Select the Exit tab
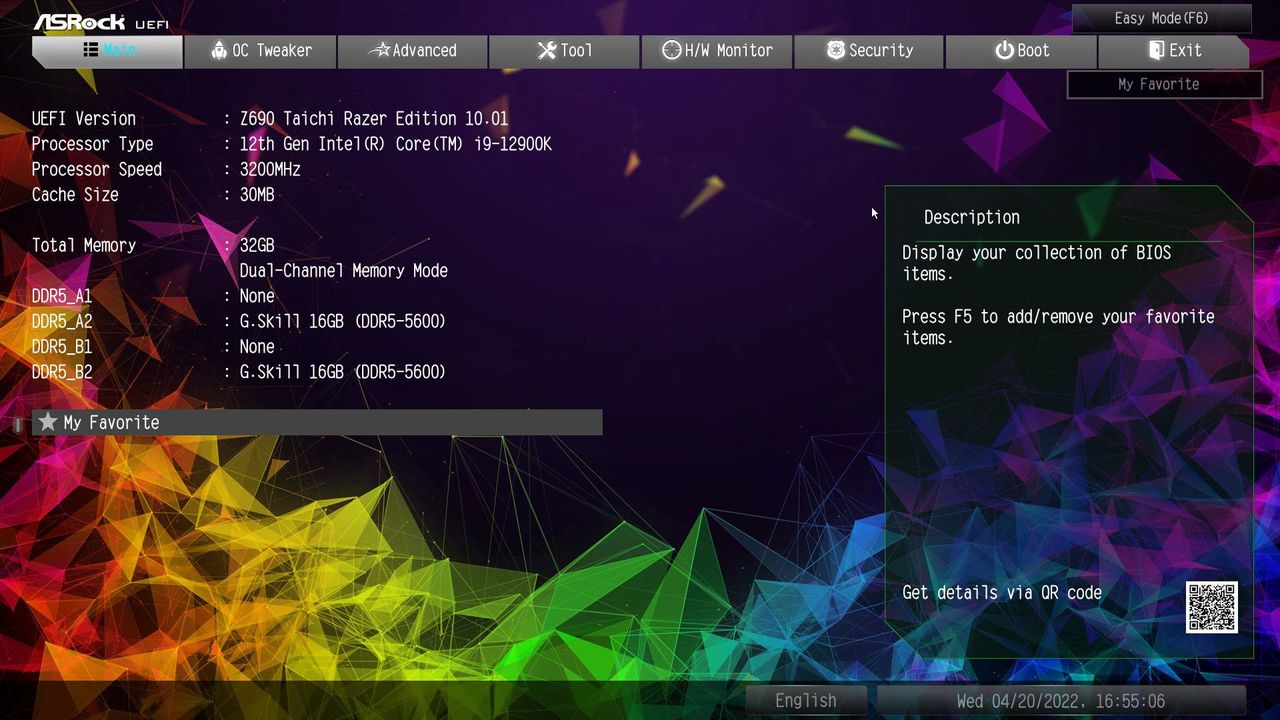This screenshot has height=720, width=1280. (1174, 51)
